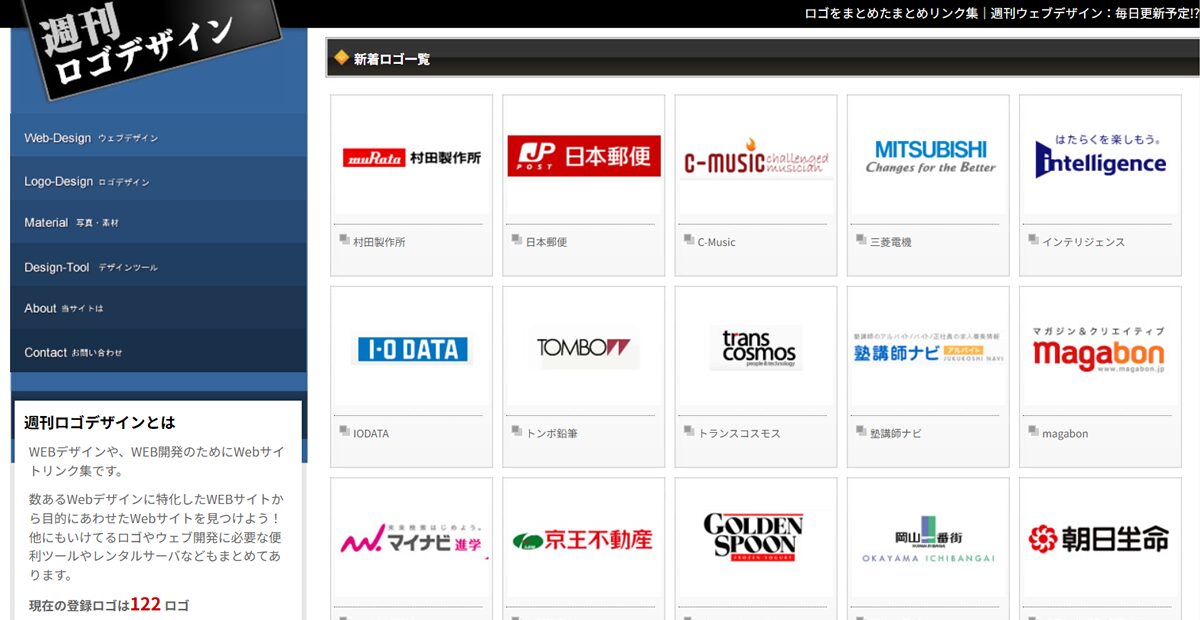View the 朝日生命 logo thumbnail
This screenshot has width=1200, height=620.
[x=1100, y=540]
